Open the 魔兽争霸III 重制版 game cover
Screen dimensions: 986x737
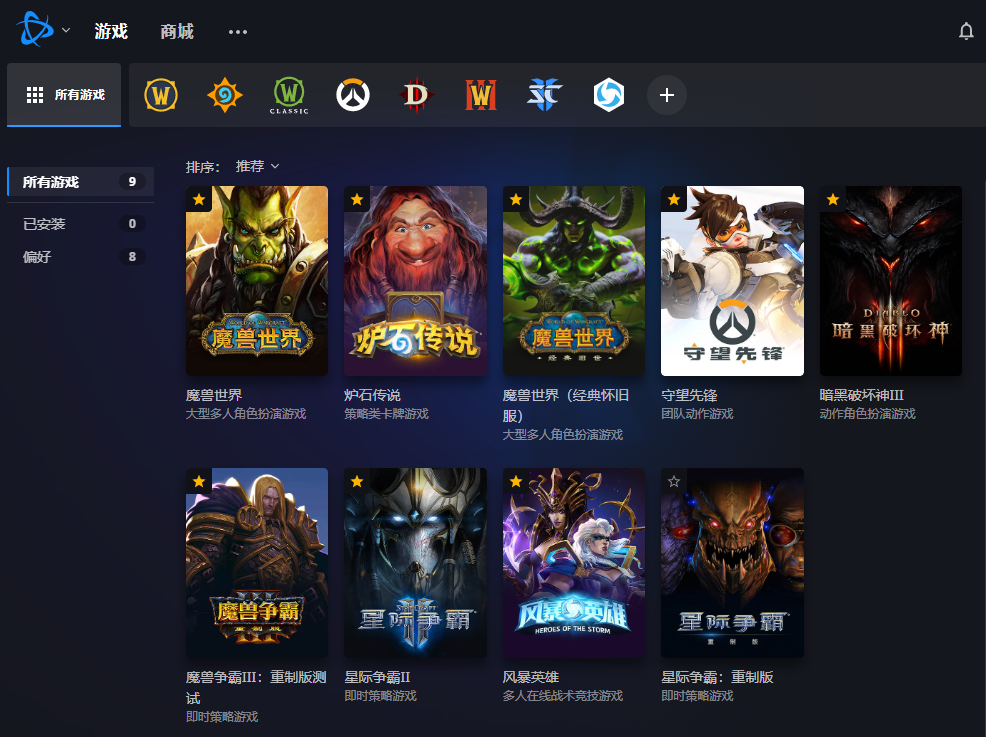[257, 563]
